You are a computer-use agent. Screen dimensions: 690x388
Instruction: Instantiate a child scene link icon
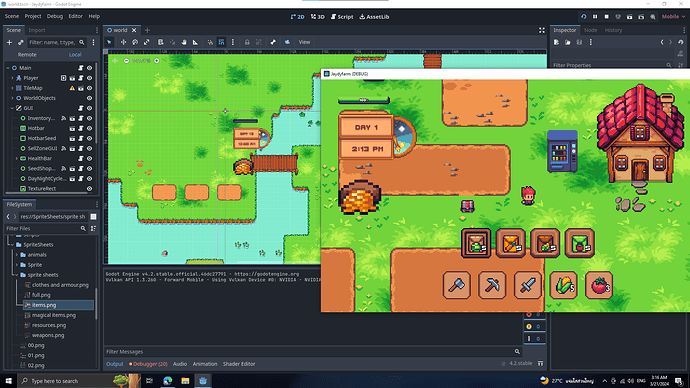coord(21,43)
